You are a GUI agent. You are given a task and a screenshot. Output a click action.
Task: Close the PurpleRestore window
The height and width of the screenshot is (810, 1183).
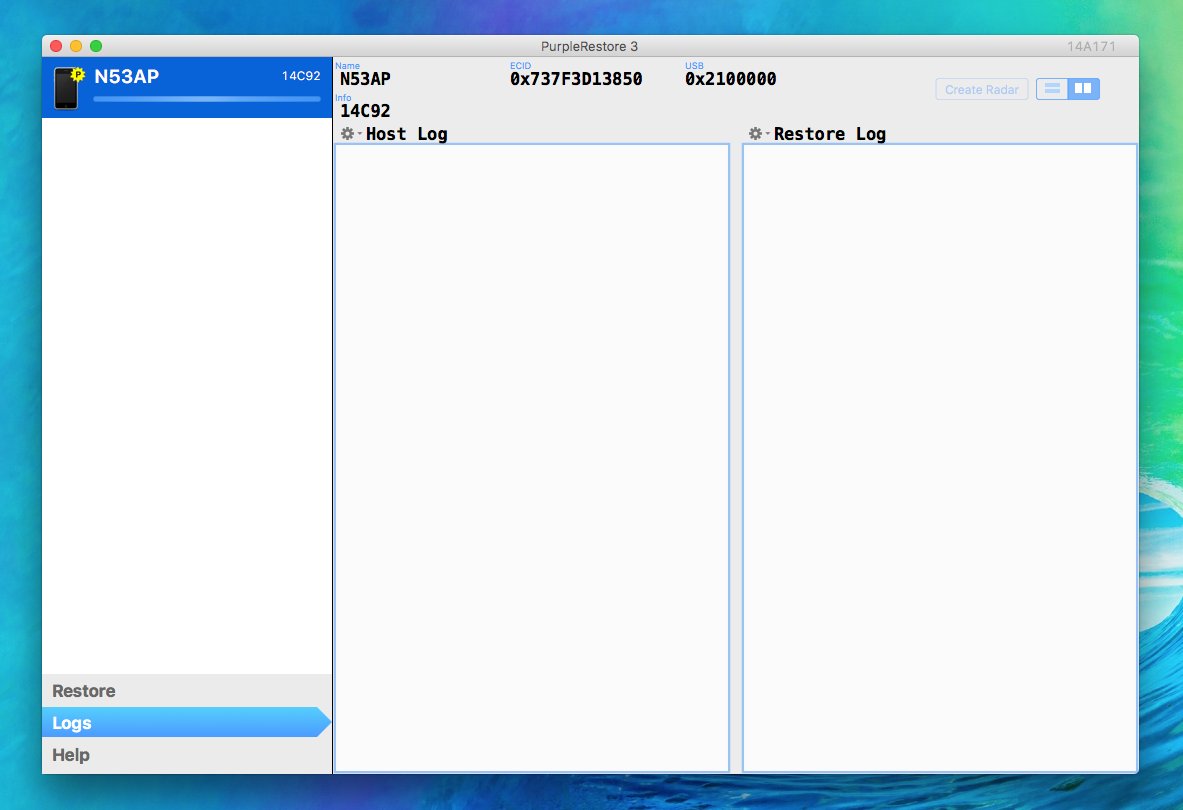[x=56, y=46]
